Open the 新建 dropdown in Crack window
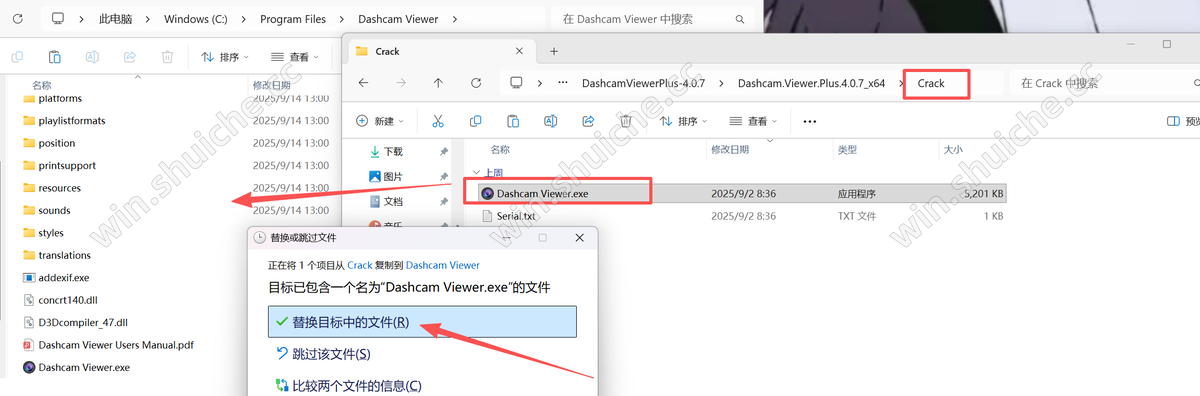 381,121
